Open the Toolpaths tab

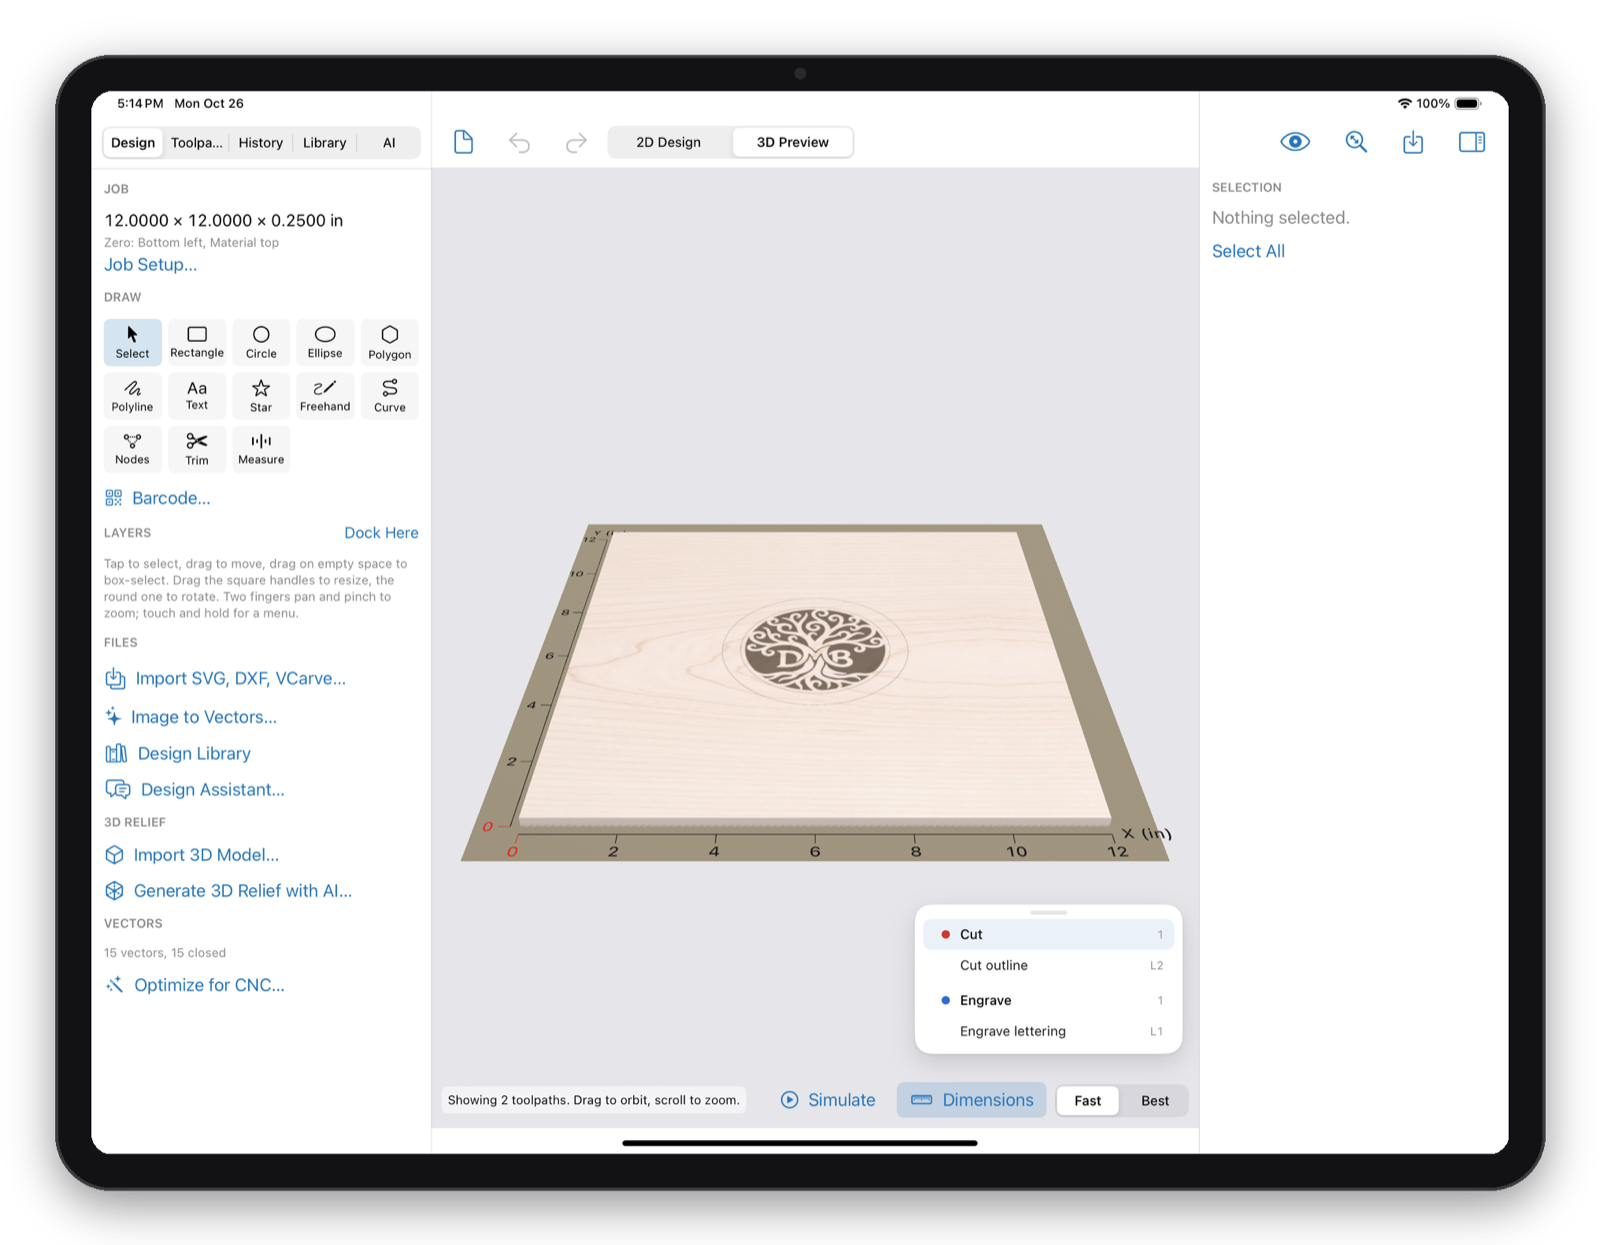(x=197, y=143)
